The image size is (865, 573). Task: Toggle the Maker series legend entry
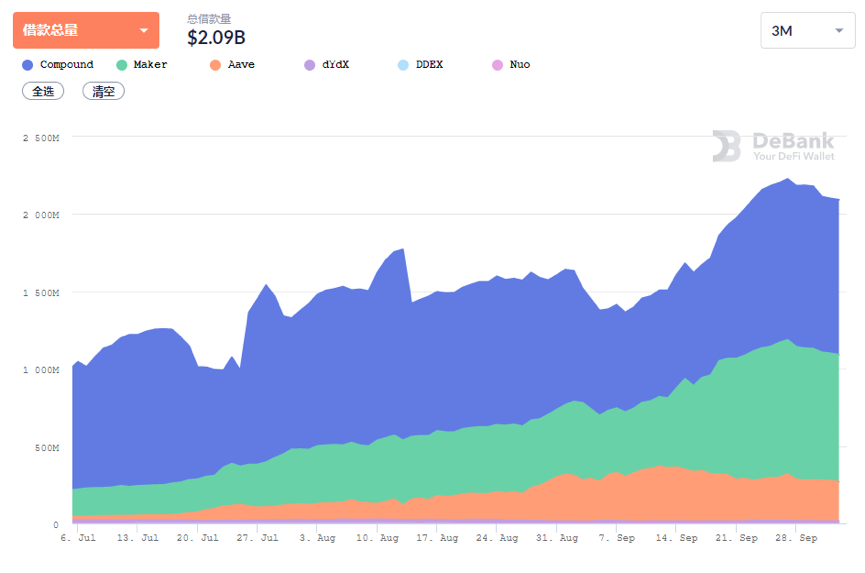[142, 65]
